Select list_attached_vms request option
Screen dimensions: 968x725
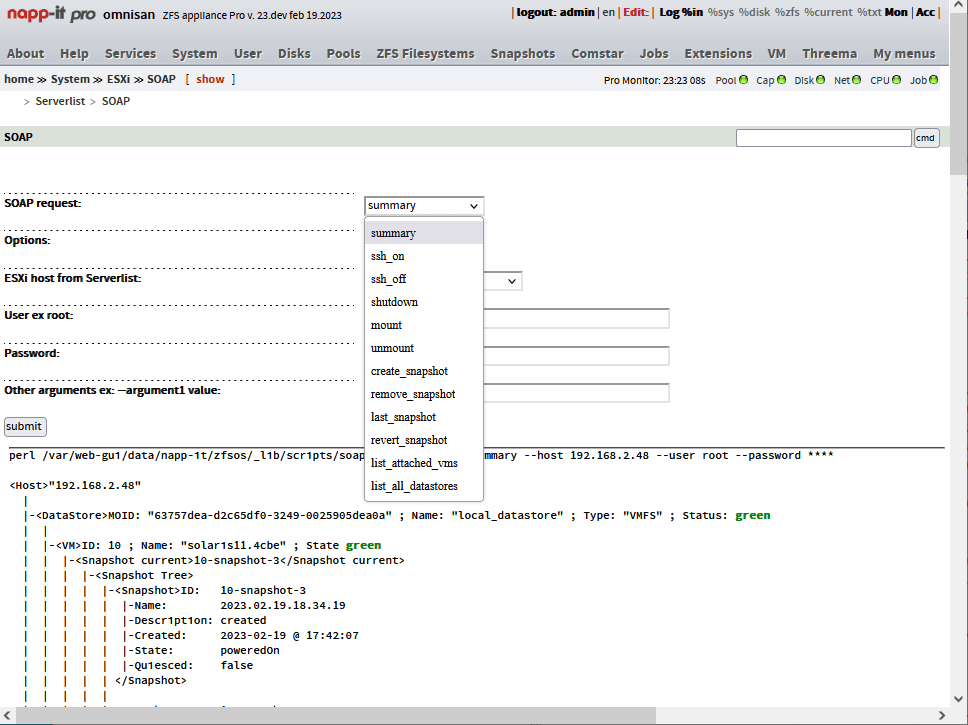[424, 463]
